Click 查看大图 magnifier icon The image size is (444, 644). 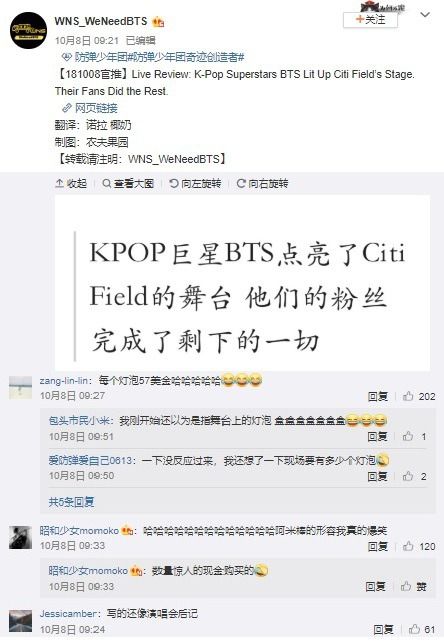106,183
